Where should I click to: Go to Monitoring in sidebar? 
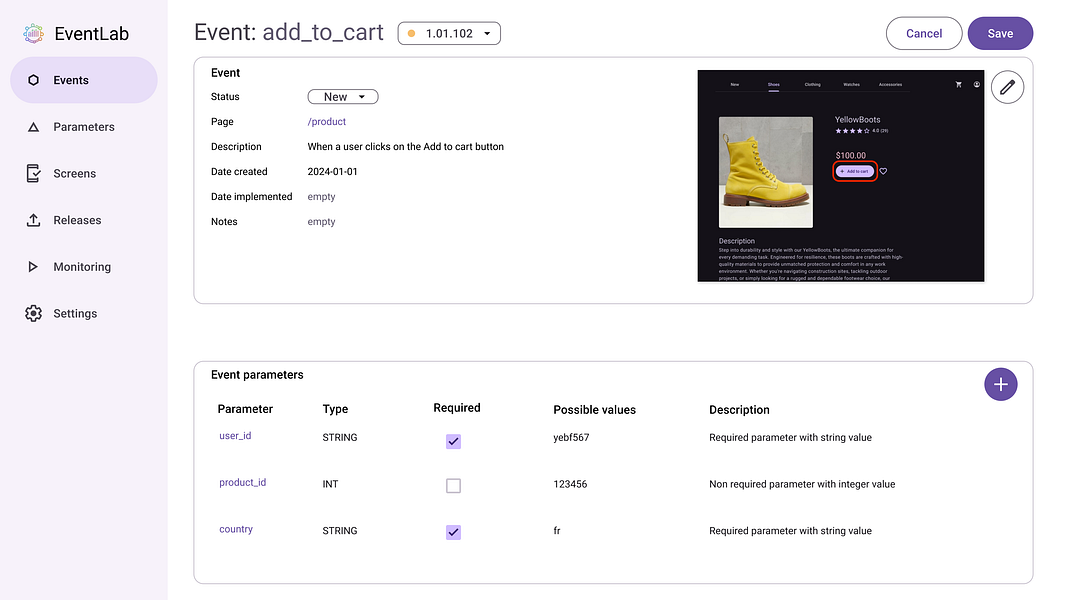pyautogui.click(x=82, y=267)
